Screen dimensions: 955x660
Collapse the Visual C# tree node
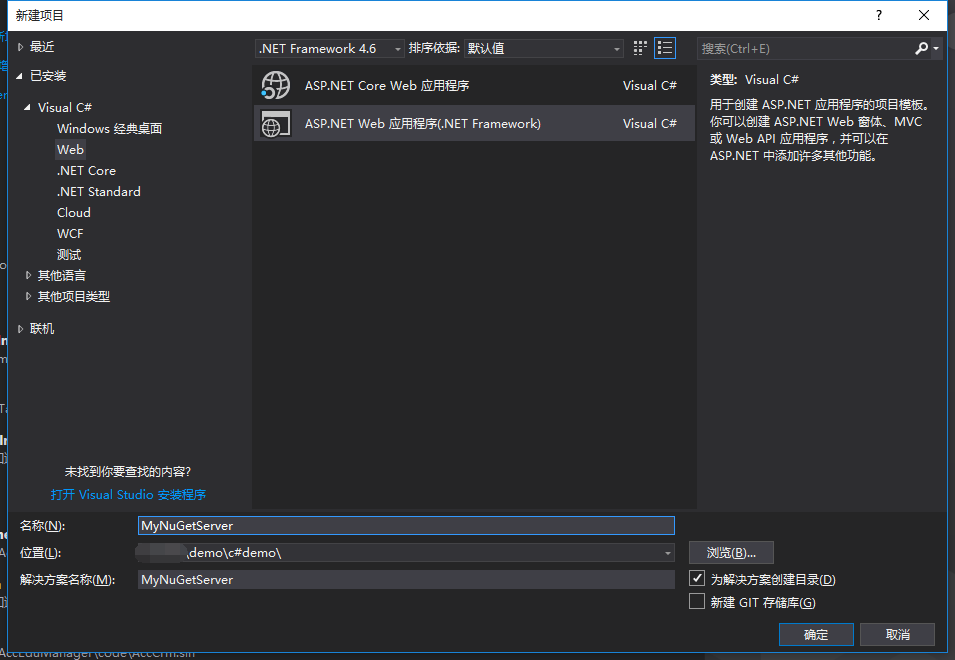coord(27,107)
